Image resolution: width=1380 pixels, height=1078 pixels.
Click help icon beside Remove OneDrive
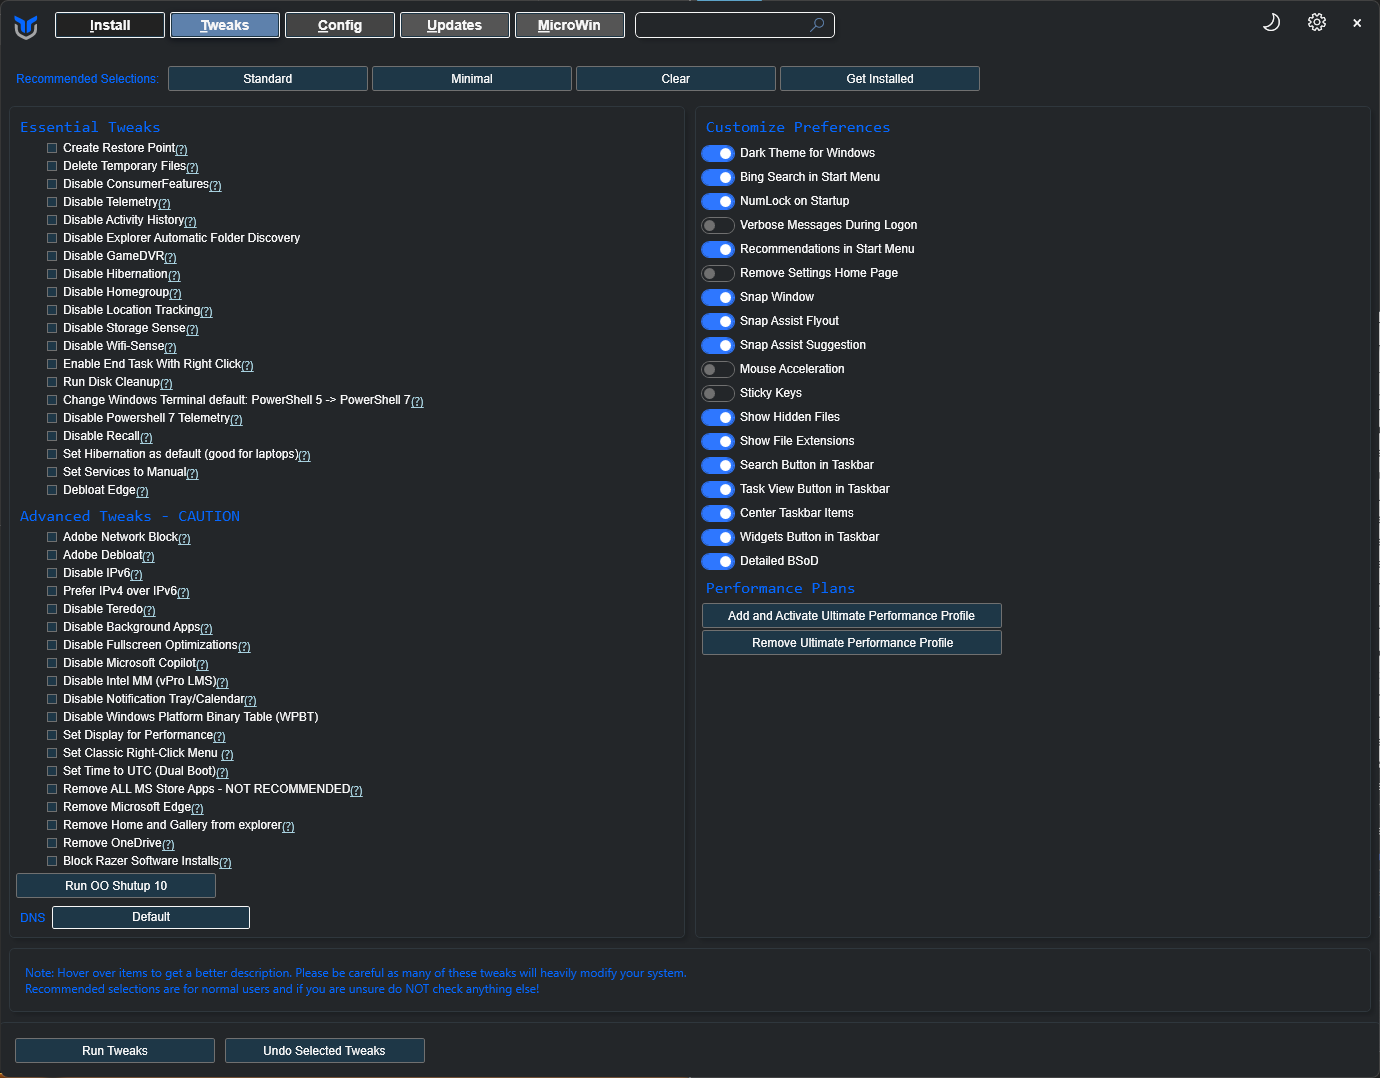tap(168, 845)
